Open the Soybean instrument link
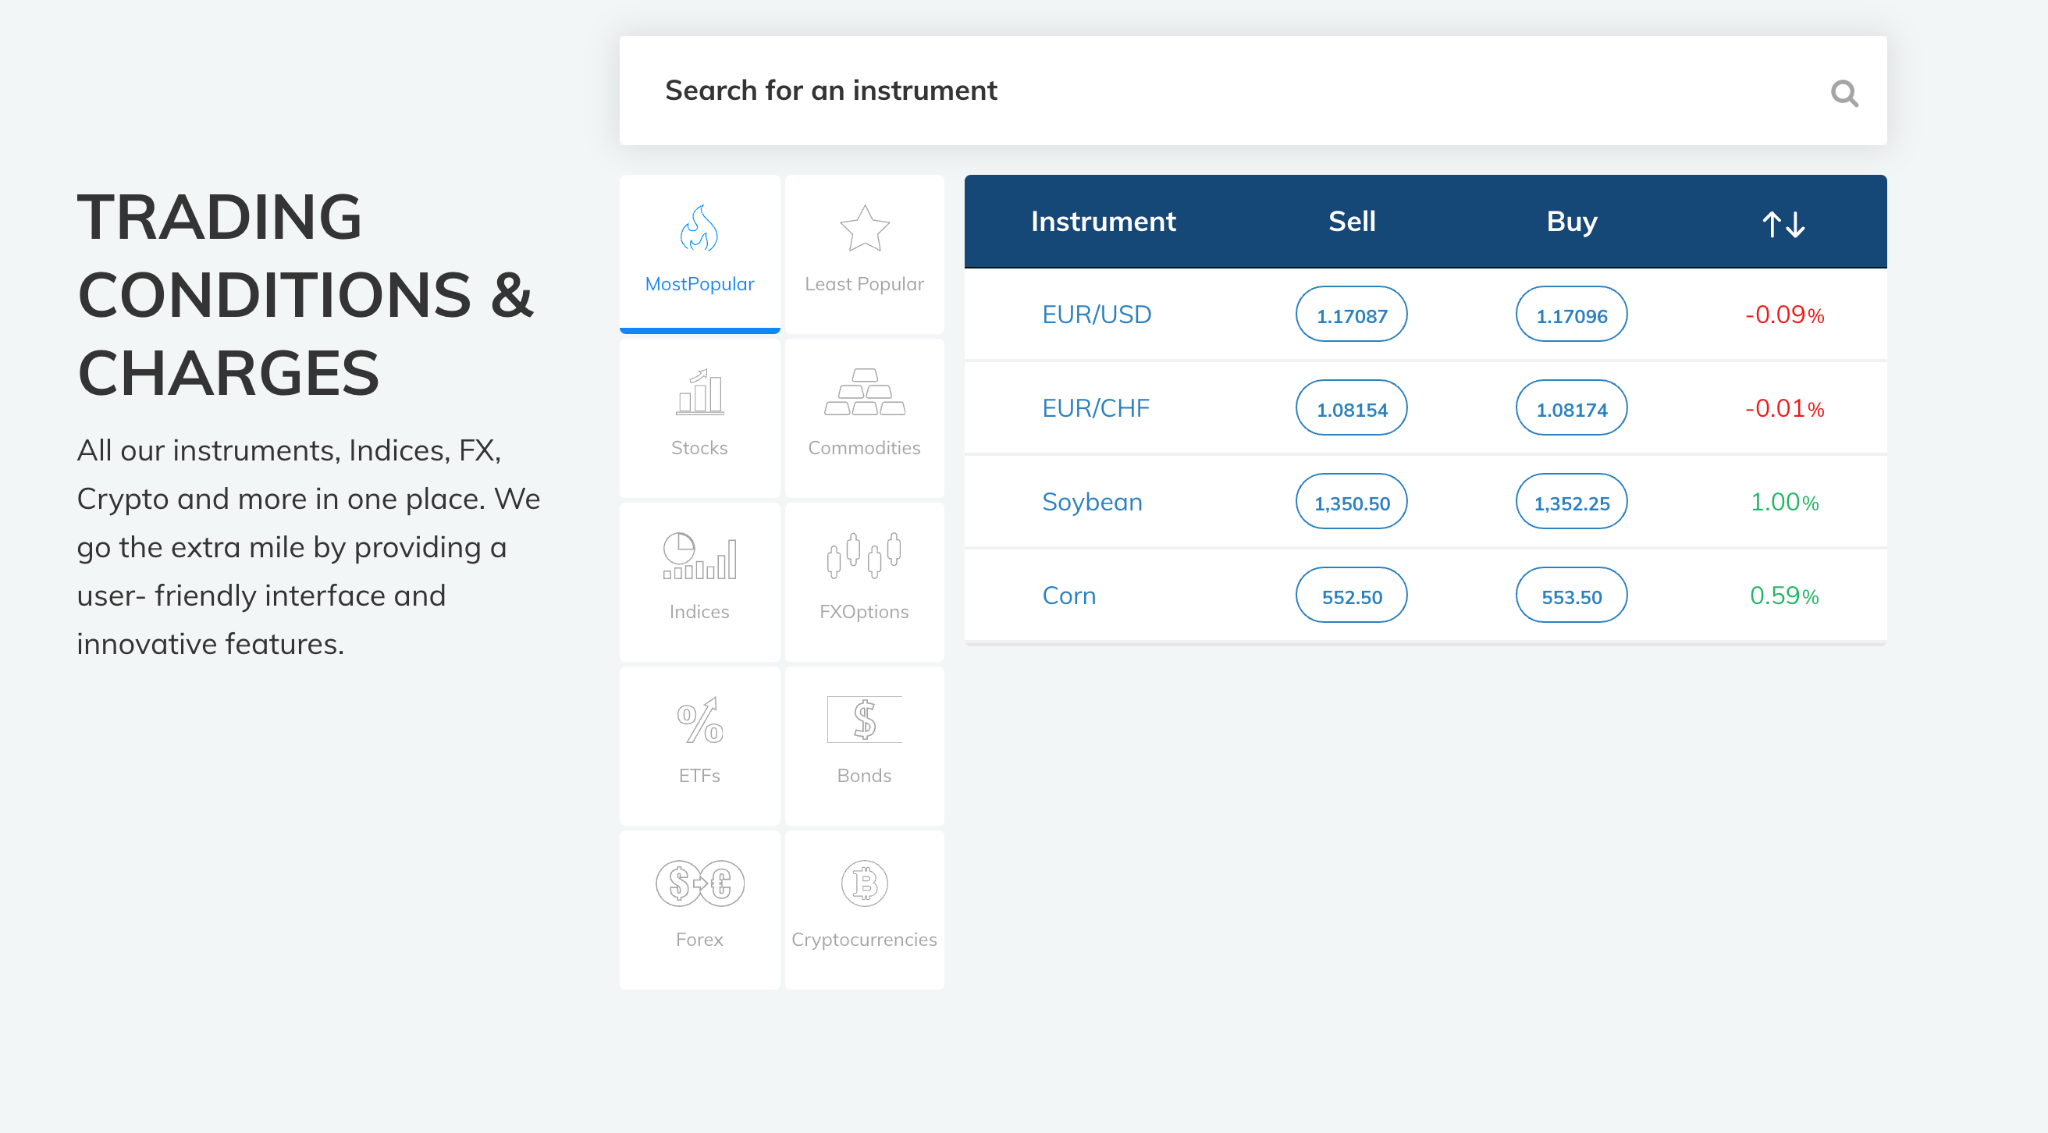Screen dimensions: 2048x1133 1092,502
